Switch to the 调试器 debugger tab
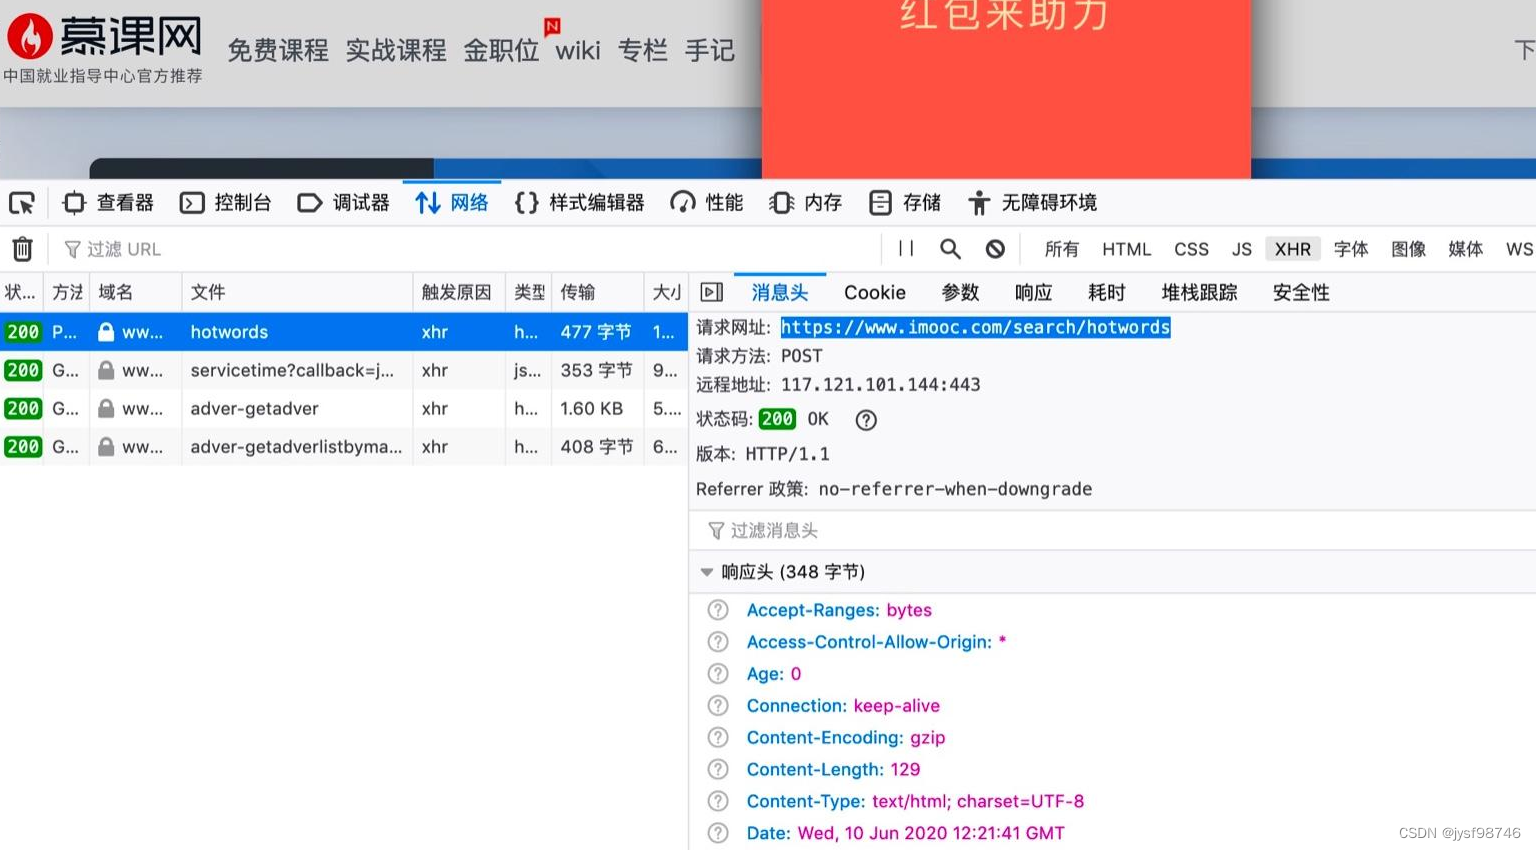 [x=344, y=203]
